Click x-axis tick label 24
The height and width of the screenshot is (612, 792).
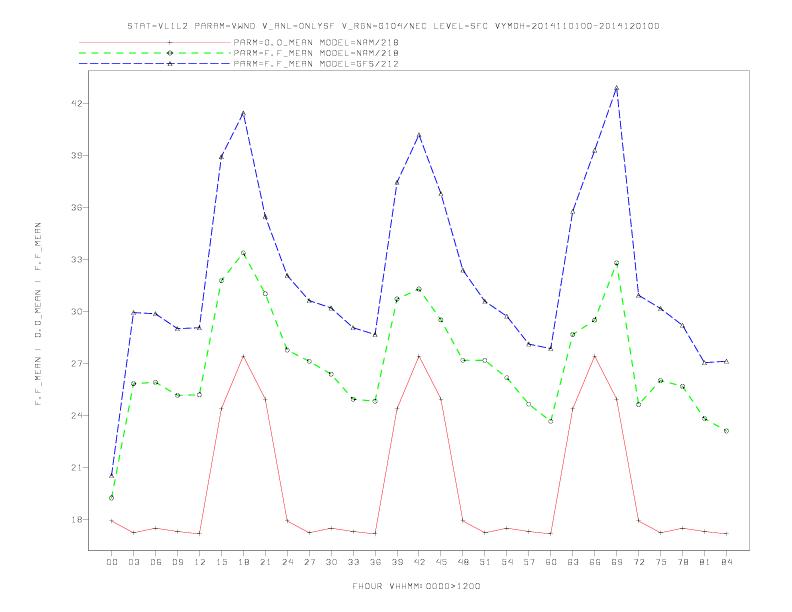click(x=287, y=562)
